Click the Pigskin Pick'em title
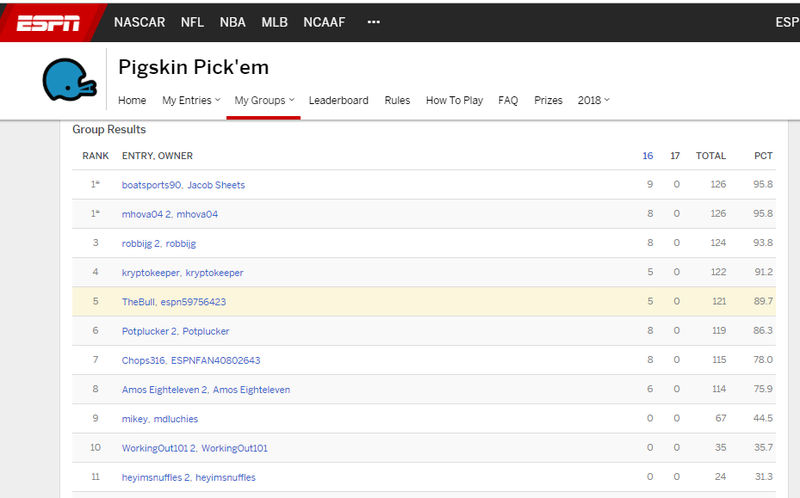 (193, 67)
